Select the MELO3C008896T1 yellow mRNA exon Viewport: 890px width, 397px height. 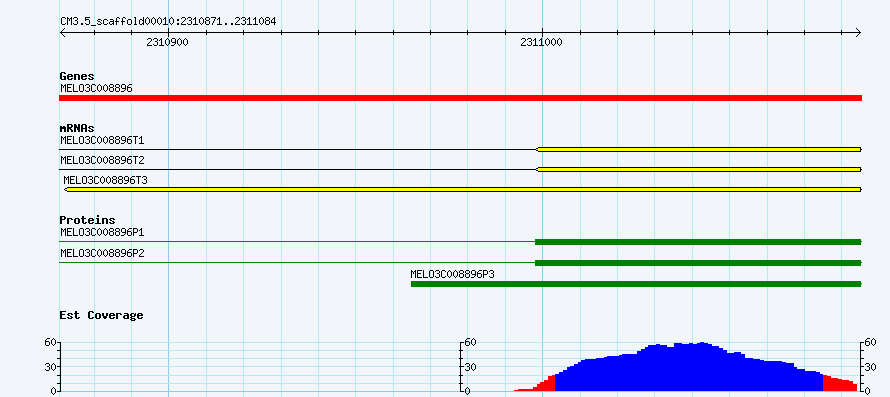(x=699, y=149)
